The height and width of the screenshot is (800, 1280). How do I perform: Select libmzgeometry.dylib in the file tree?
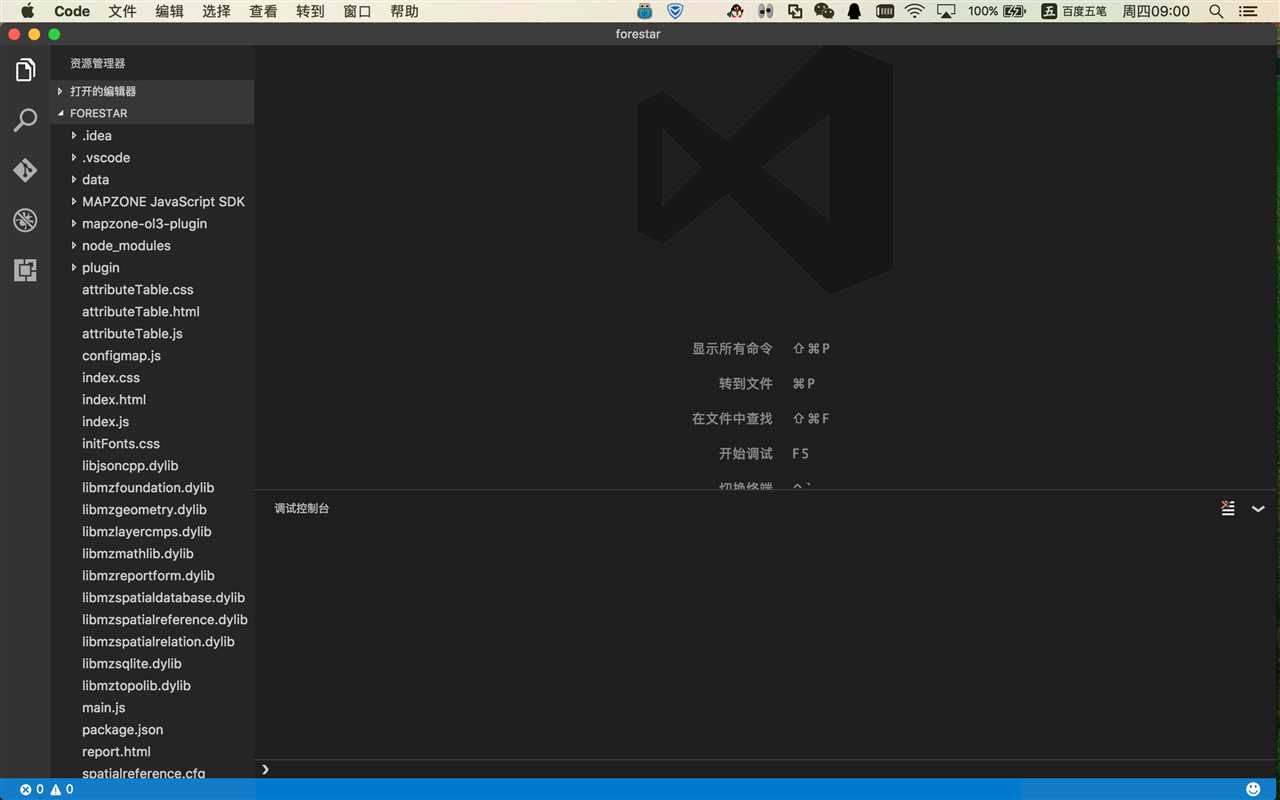click(x=153, y=509)
